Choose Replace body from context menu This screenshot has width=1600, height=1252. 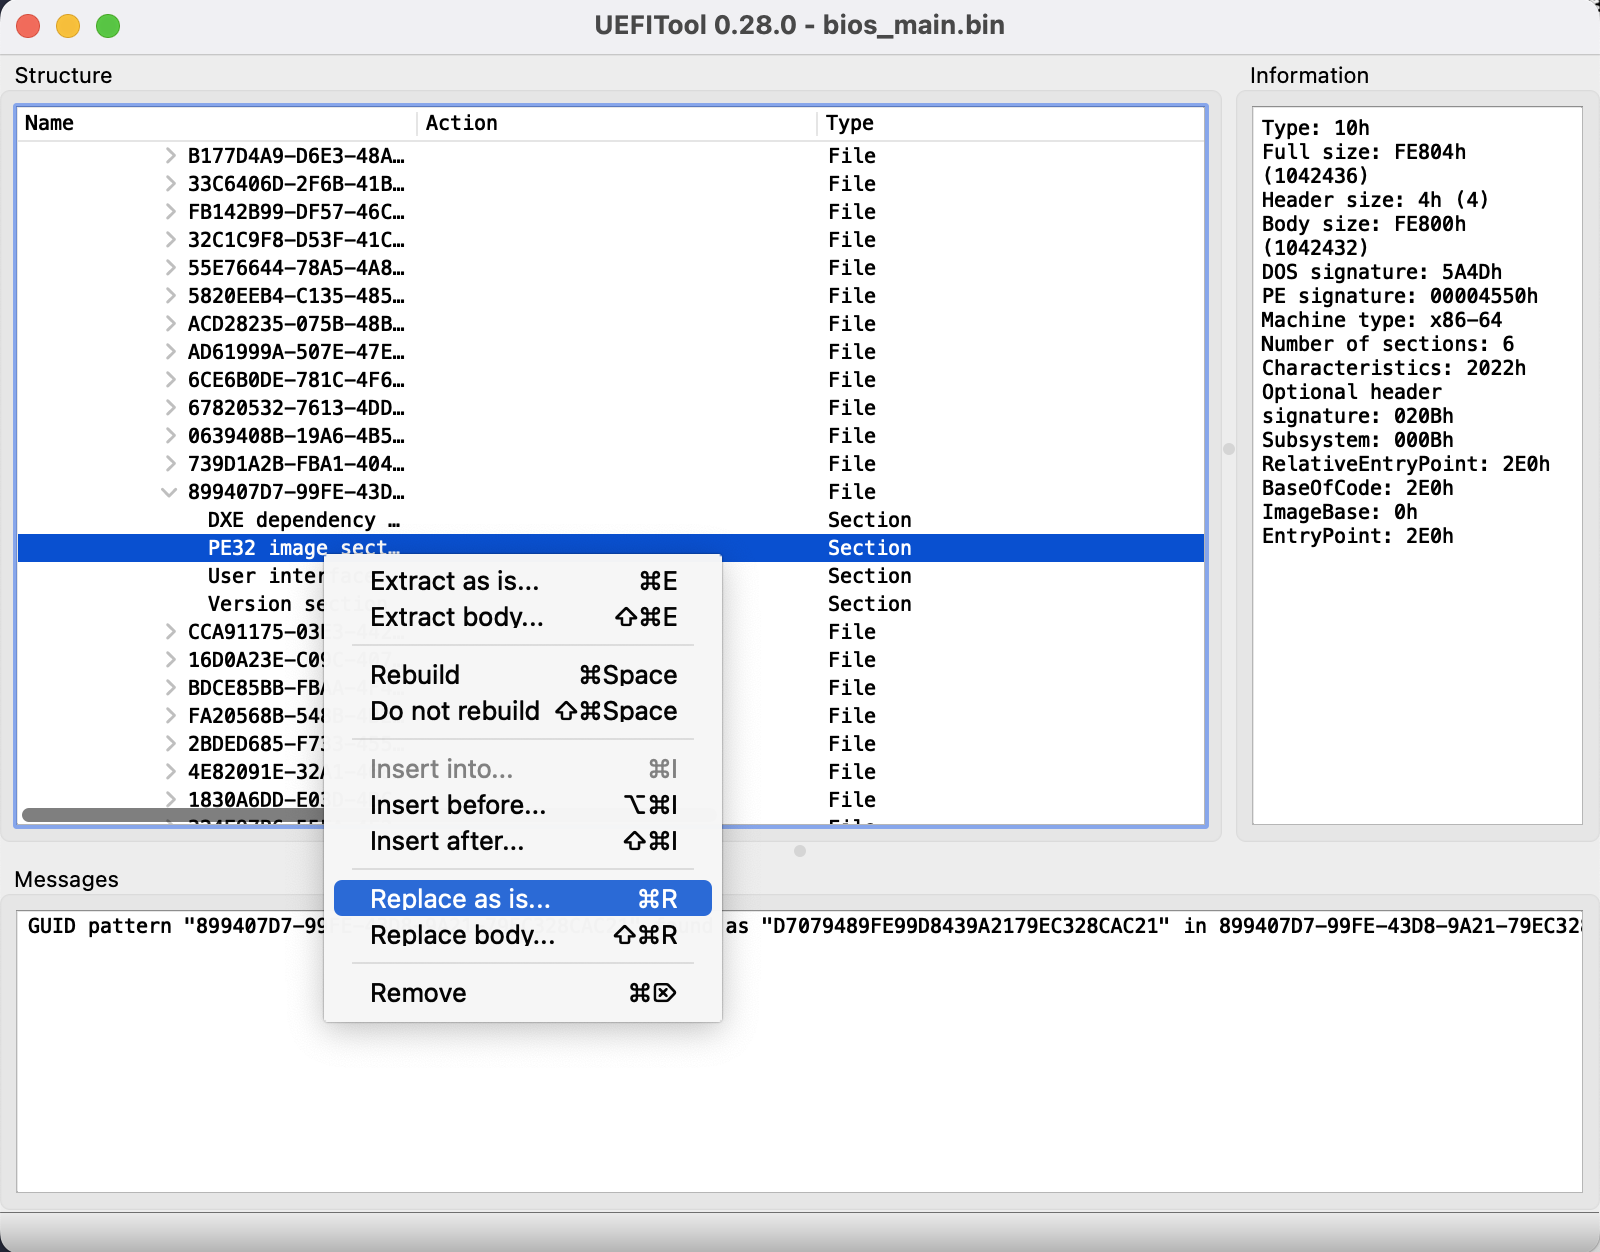click(523, 935)
